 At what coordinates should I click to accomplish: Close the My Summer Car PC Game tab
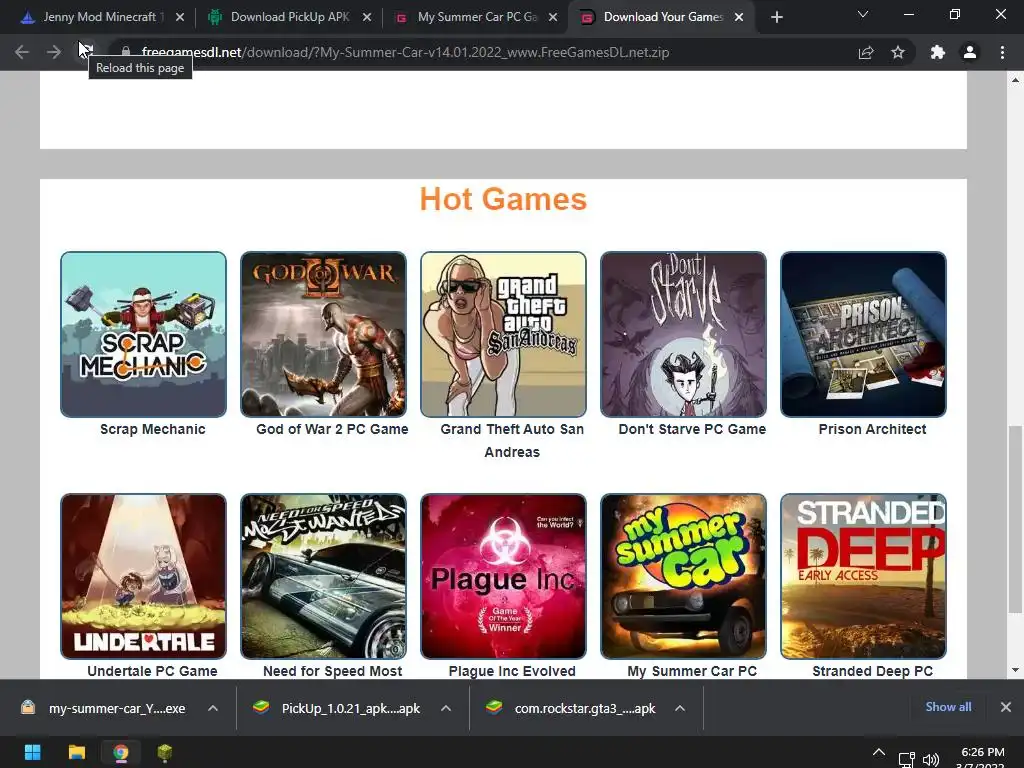(553, 17)
